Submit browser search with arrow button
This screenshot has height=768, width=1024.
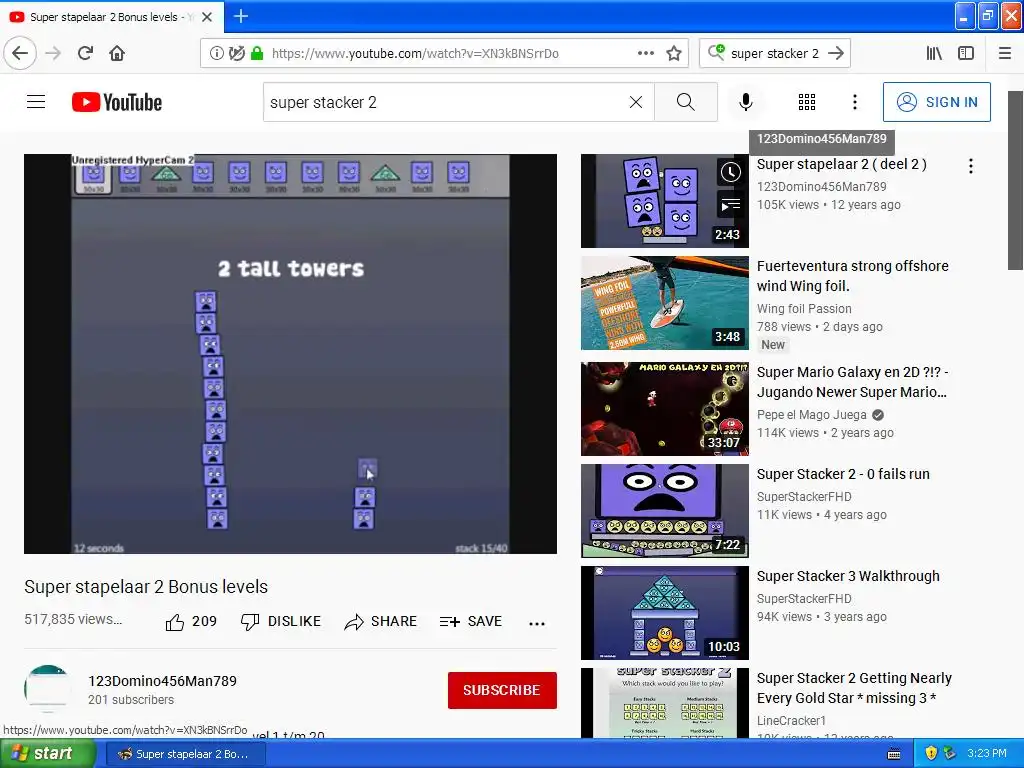(x=836, y=53)
